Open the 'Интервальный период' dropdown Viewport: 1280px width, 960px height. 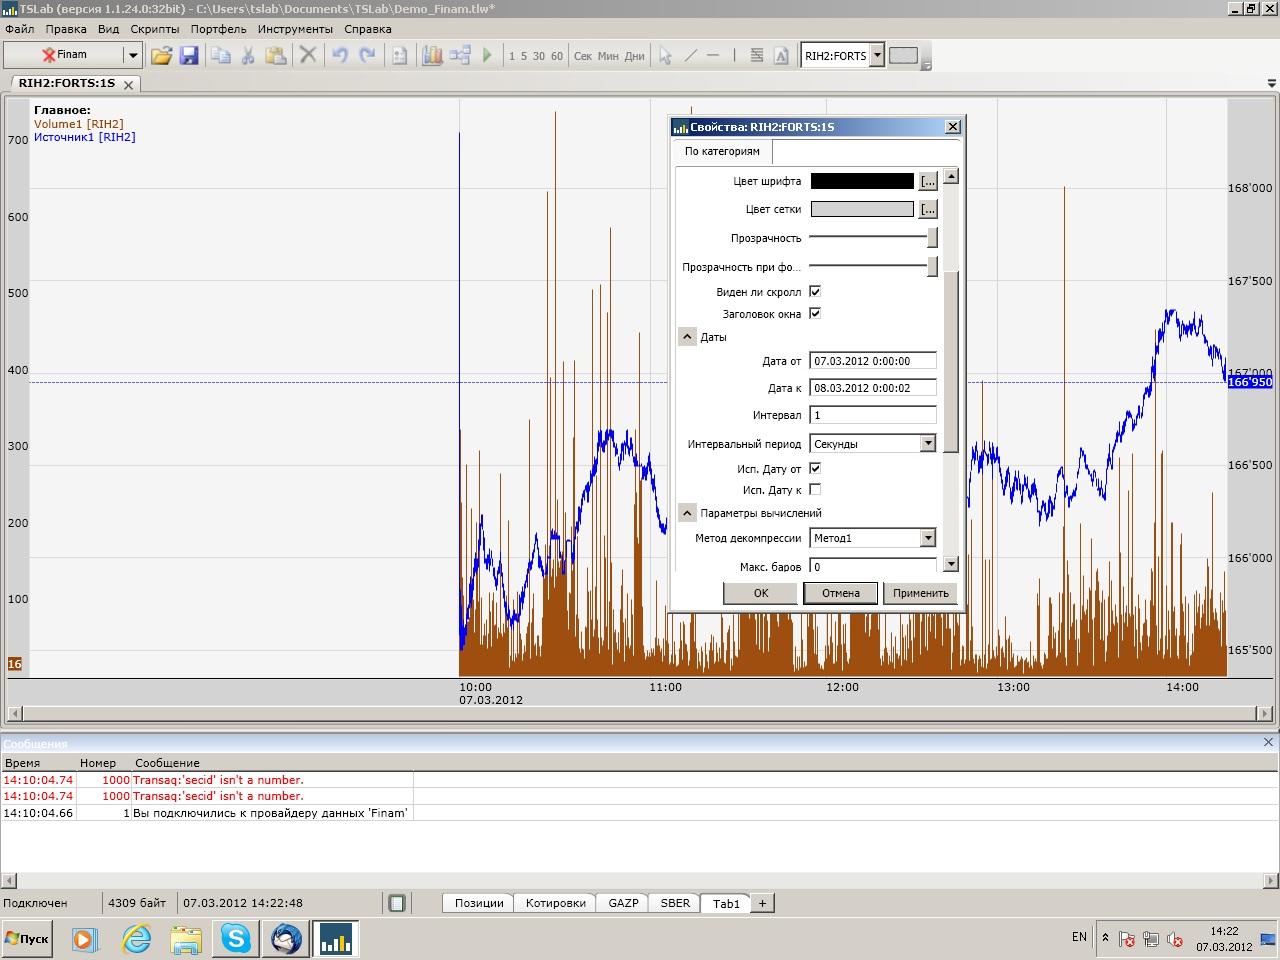point(927,443)
